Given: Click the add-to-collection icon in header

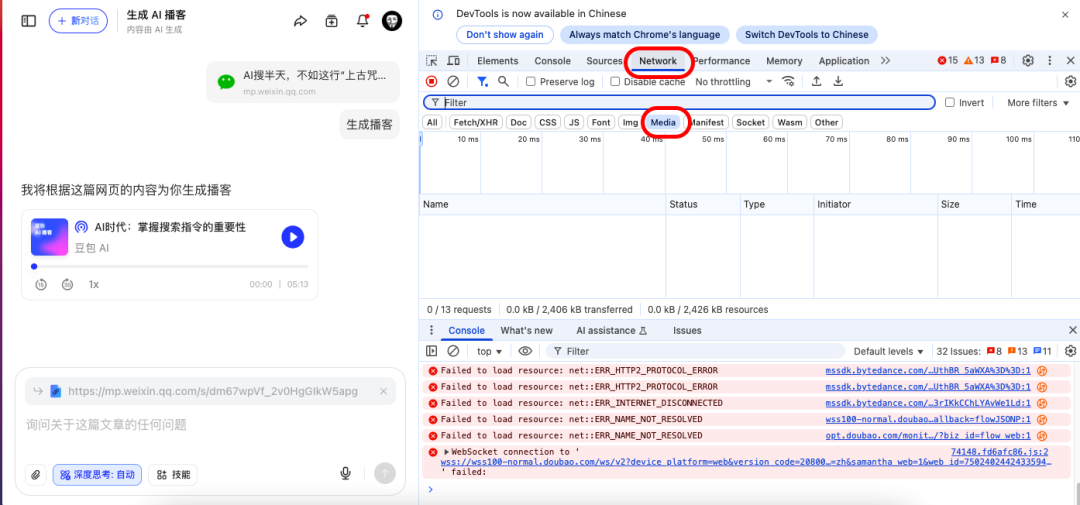Looking at the screenshot, I should coord(331,21).
